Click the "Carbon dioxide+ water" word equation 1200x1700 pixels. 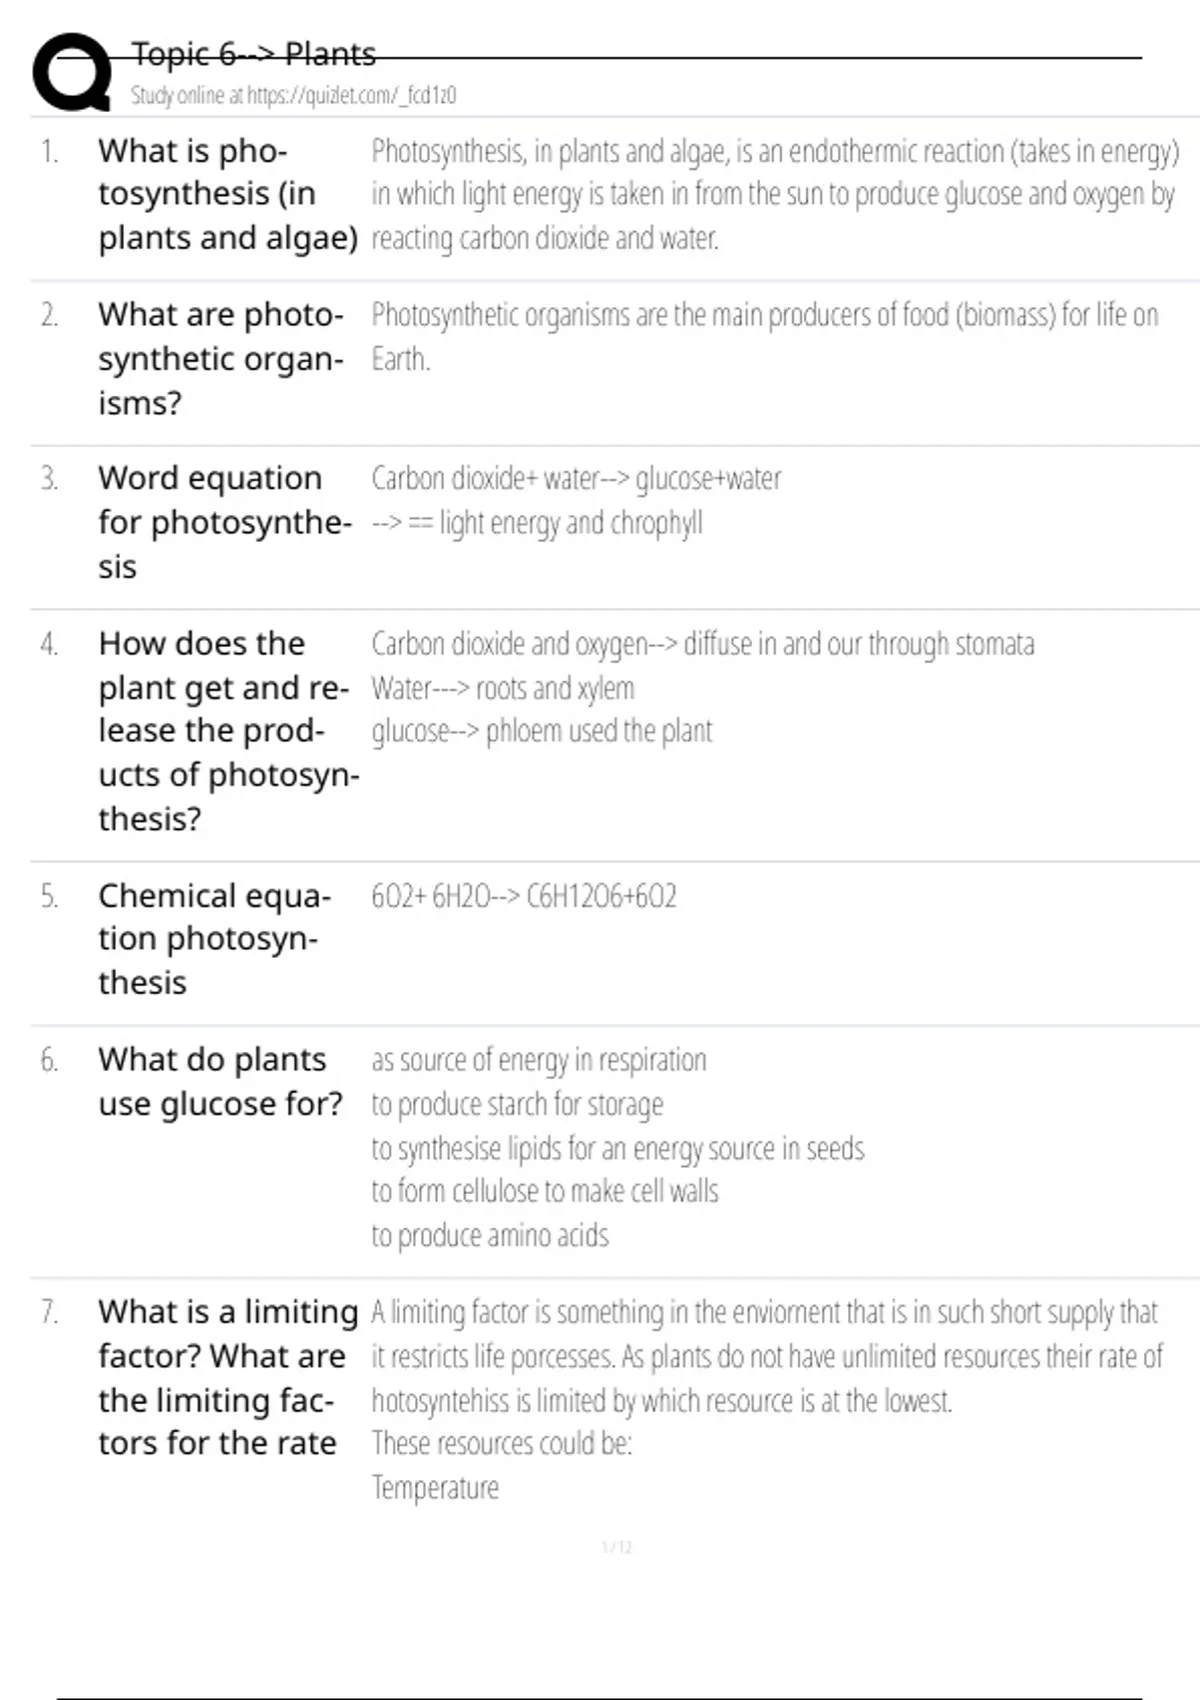tap(576, 479)
